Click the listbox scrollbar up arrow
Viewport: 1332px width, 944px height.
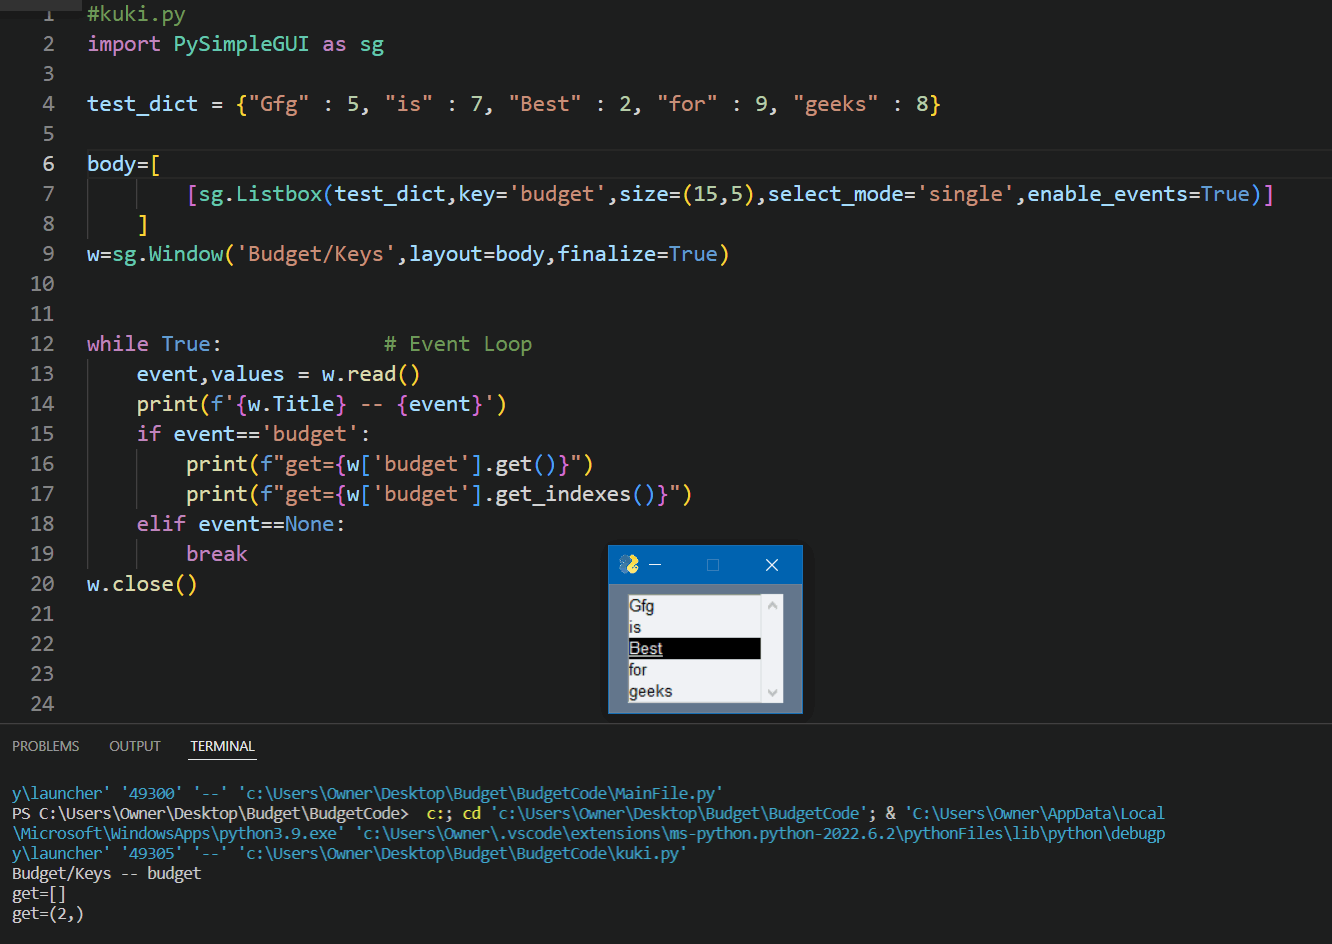[x=771, y=603]
